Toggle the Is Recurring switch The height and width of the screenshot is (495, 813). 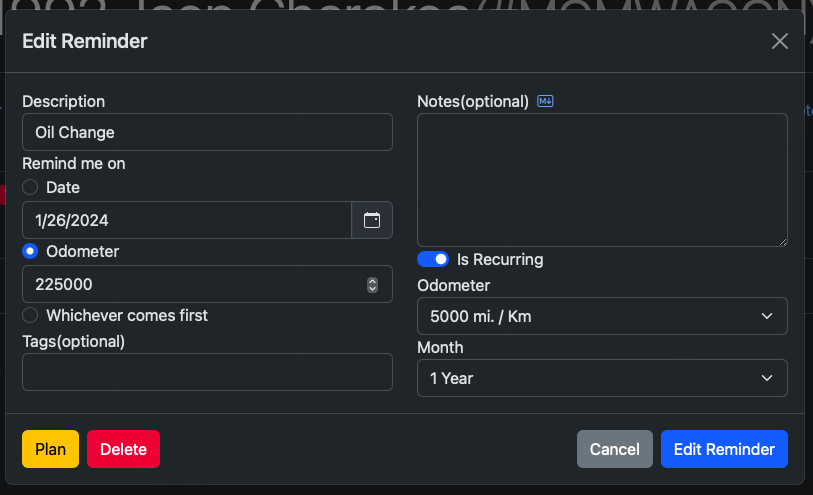(x=433, y=259)
